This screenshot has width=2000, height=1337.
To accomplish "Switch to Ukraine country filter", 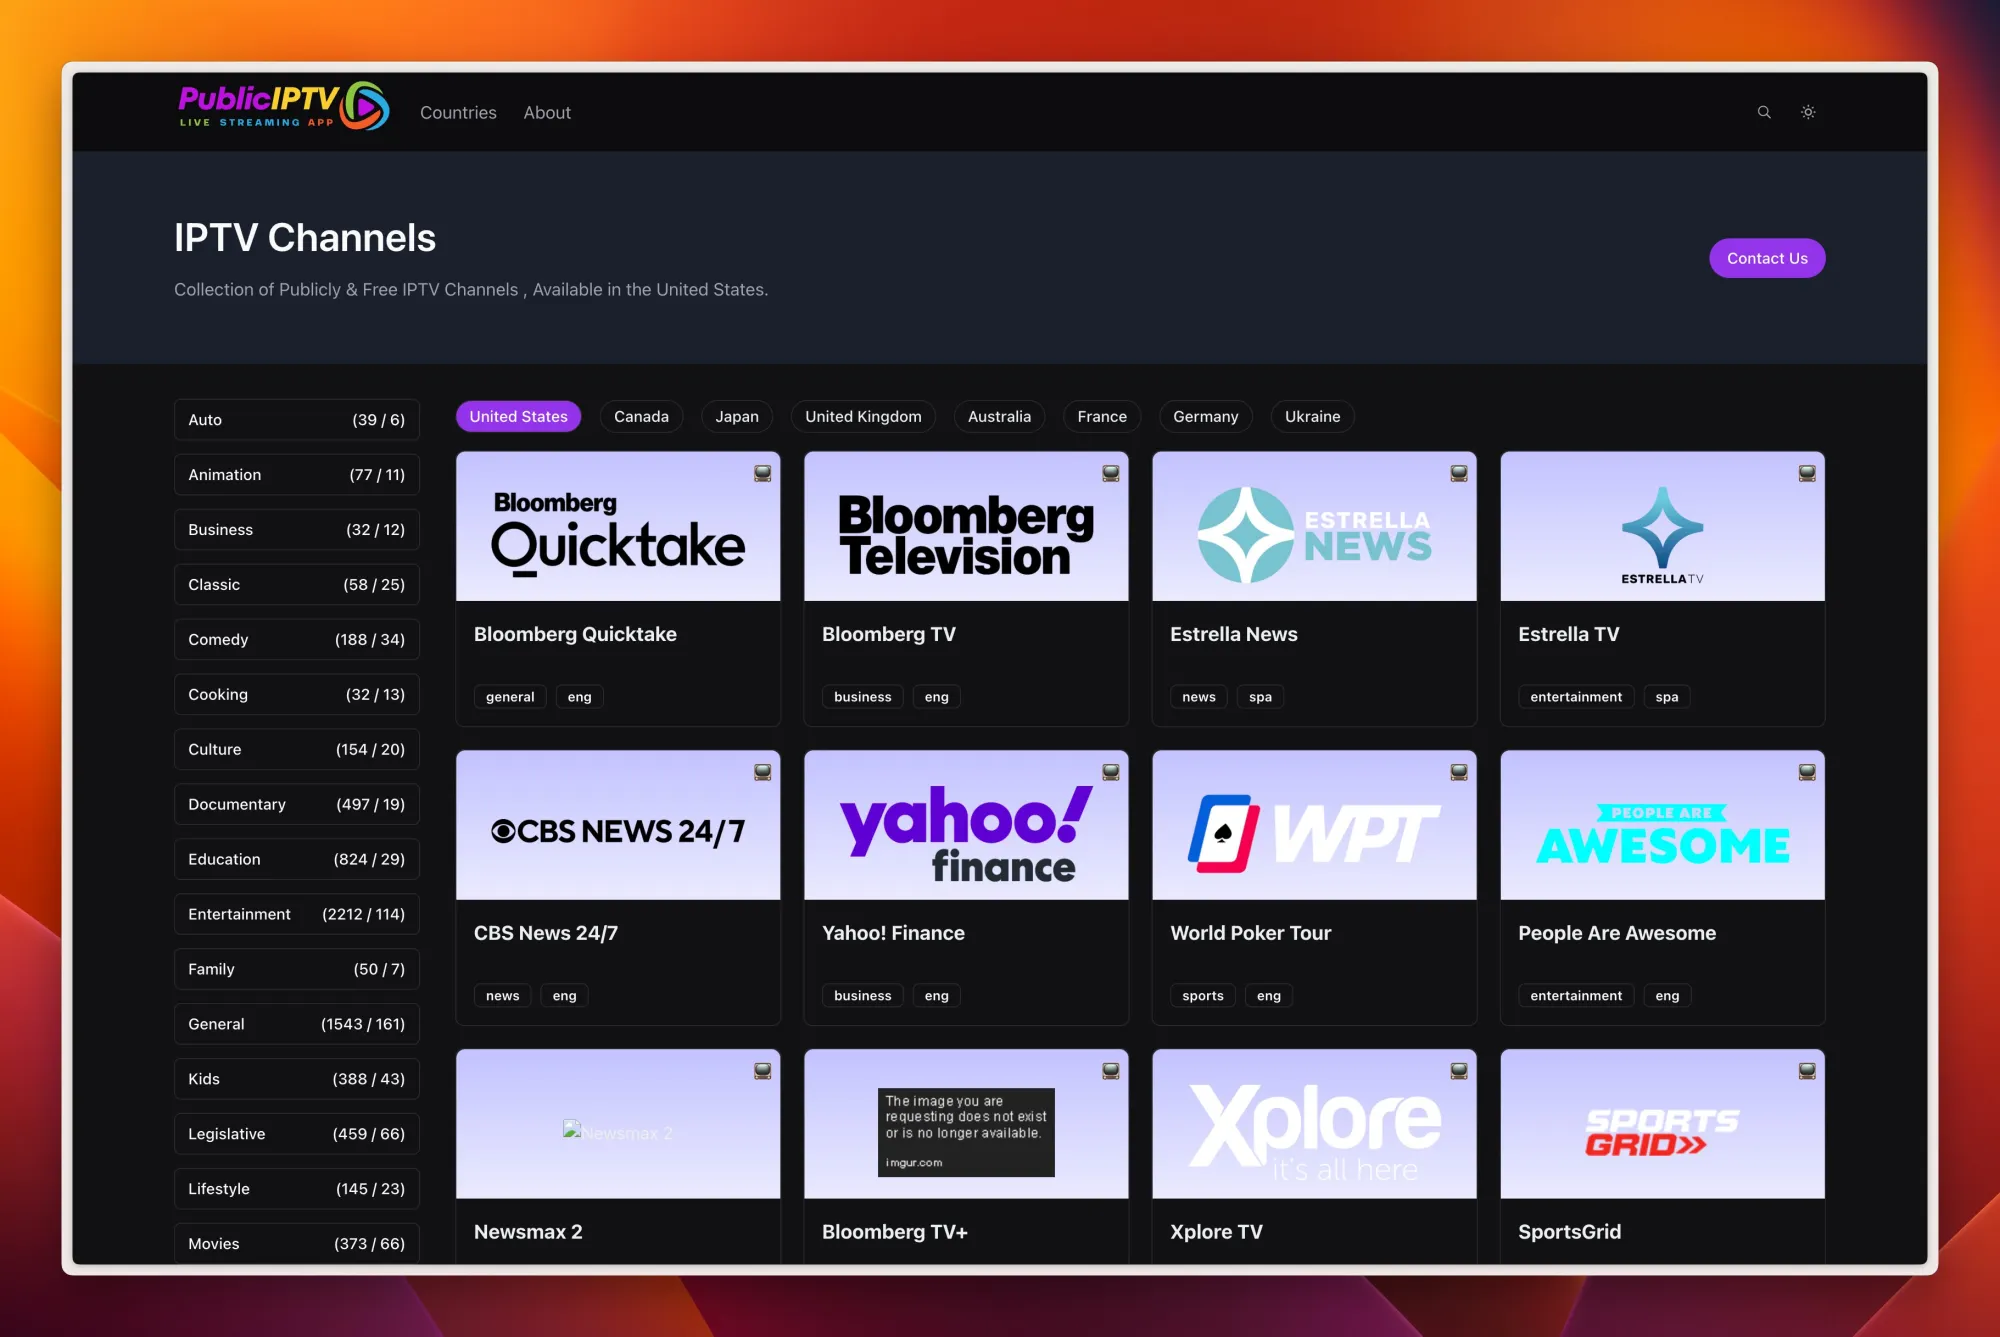I will click(1312, 416).
